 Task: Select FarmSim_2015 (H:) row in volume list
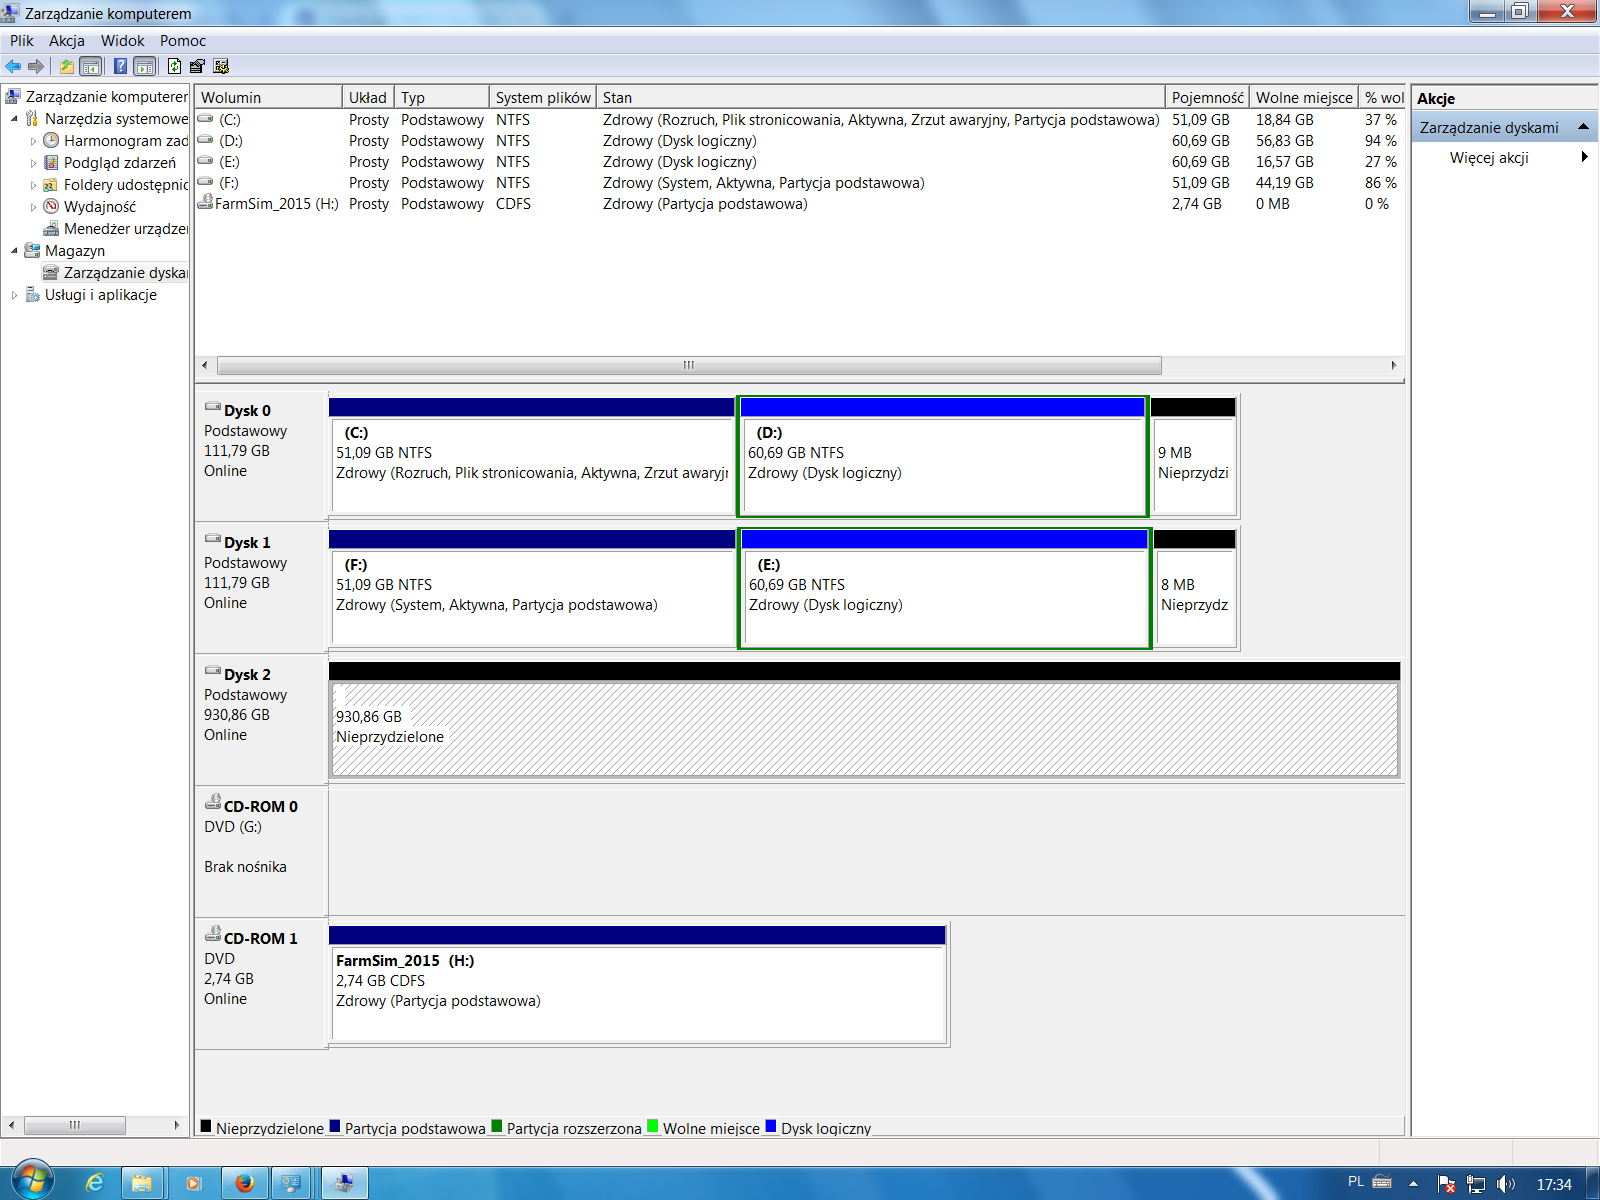coord(798,204)
